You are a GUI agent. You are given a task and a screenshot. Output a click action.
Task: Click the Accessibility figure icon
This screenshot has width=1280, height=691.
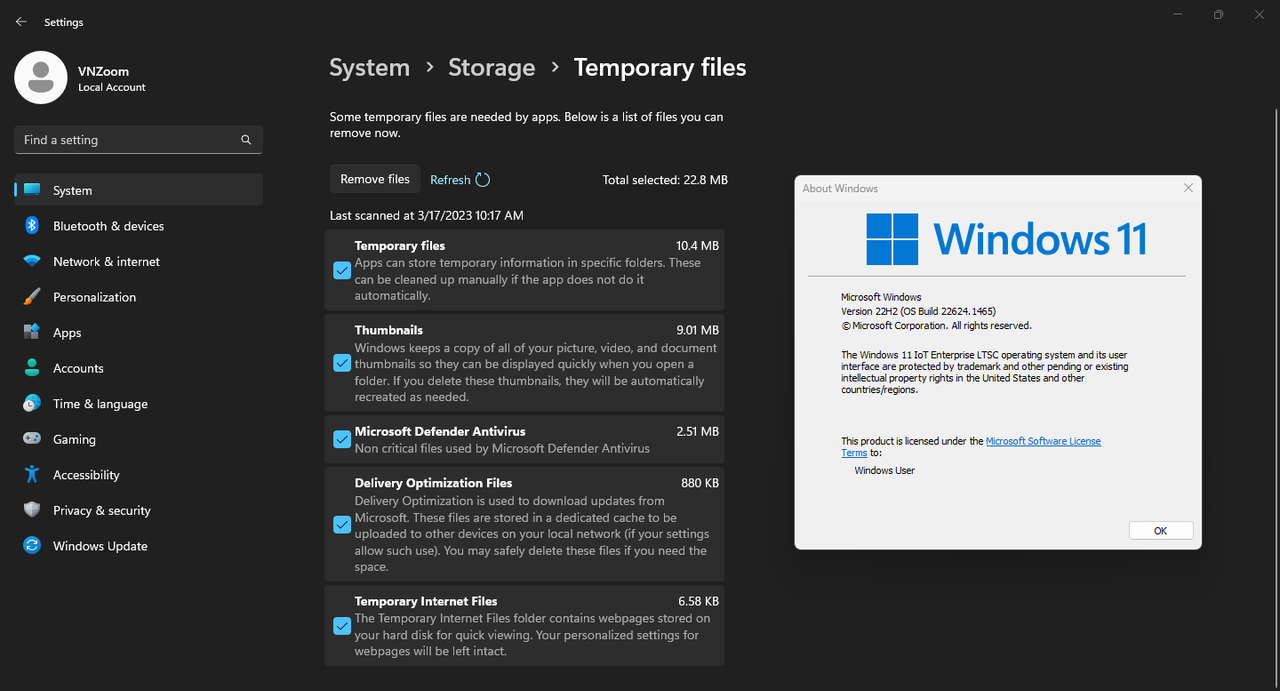click(32, 475)
